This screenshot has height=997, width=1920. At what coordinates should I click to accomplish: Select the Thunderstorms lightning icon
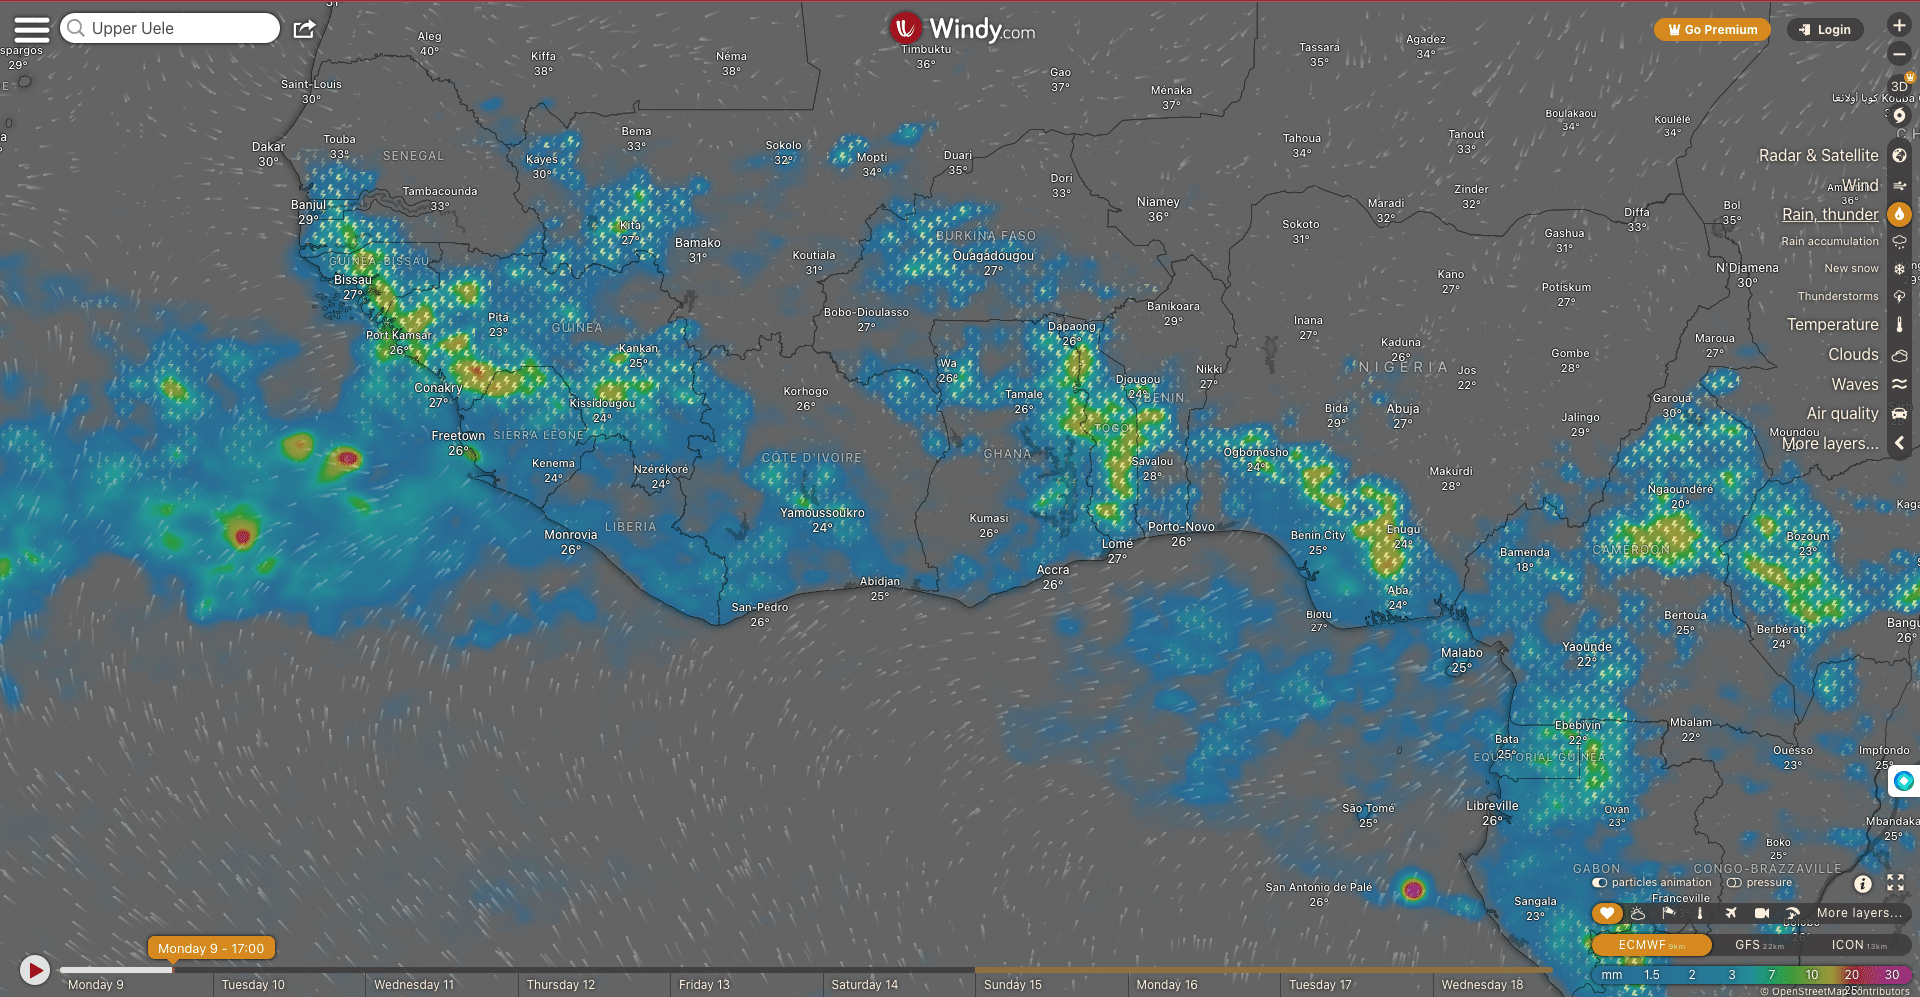(x=1899, y=297)
